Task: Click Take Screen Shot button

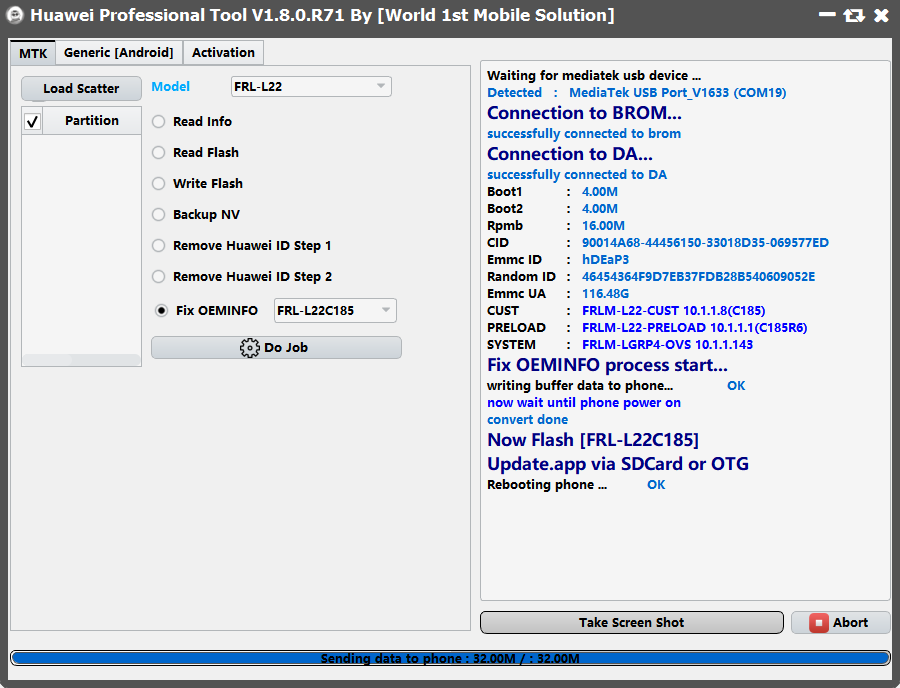Action: [631, 623]
